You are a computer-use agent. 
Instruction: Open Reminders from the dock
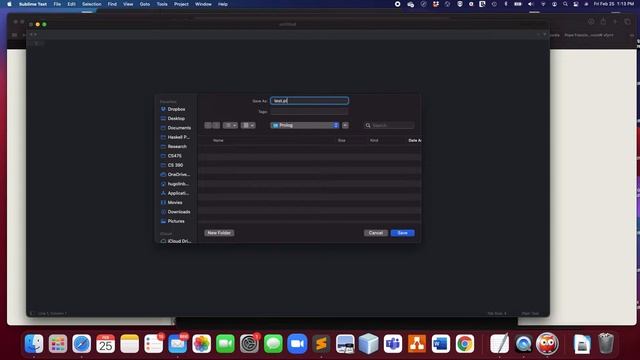click(153, 344)
